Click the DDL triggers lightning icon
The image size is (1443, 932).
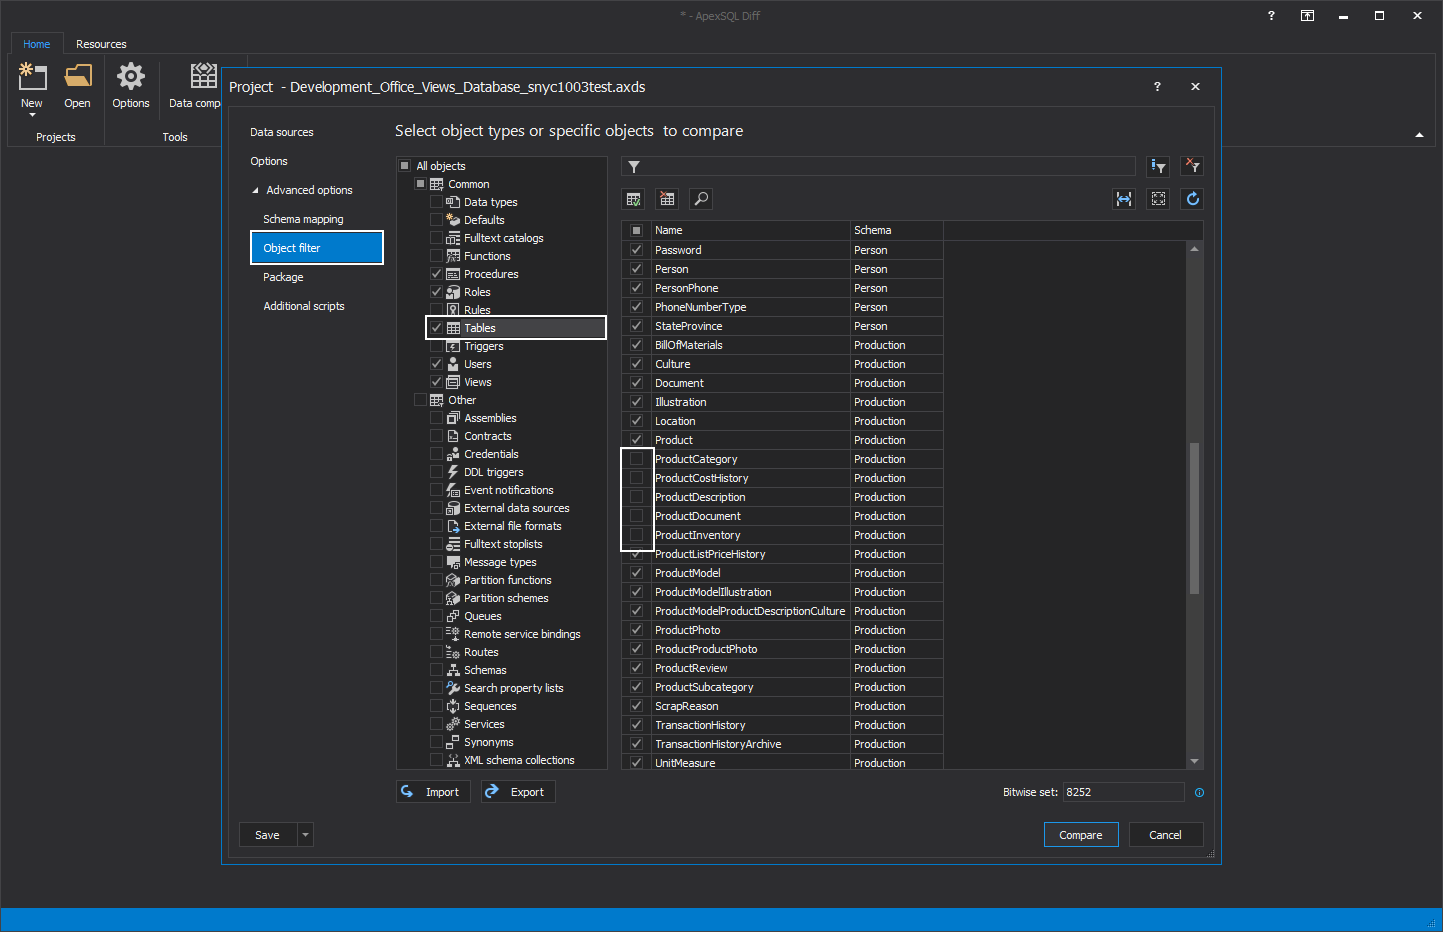[453, 472]
